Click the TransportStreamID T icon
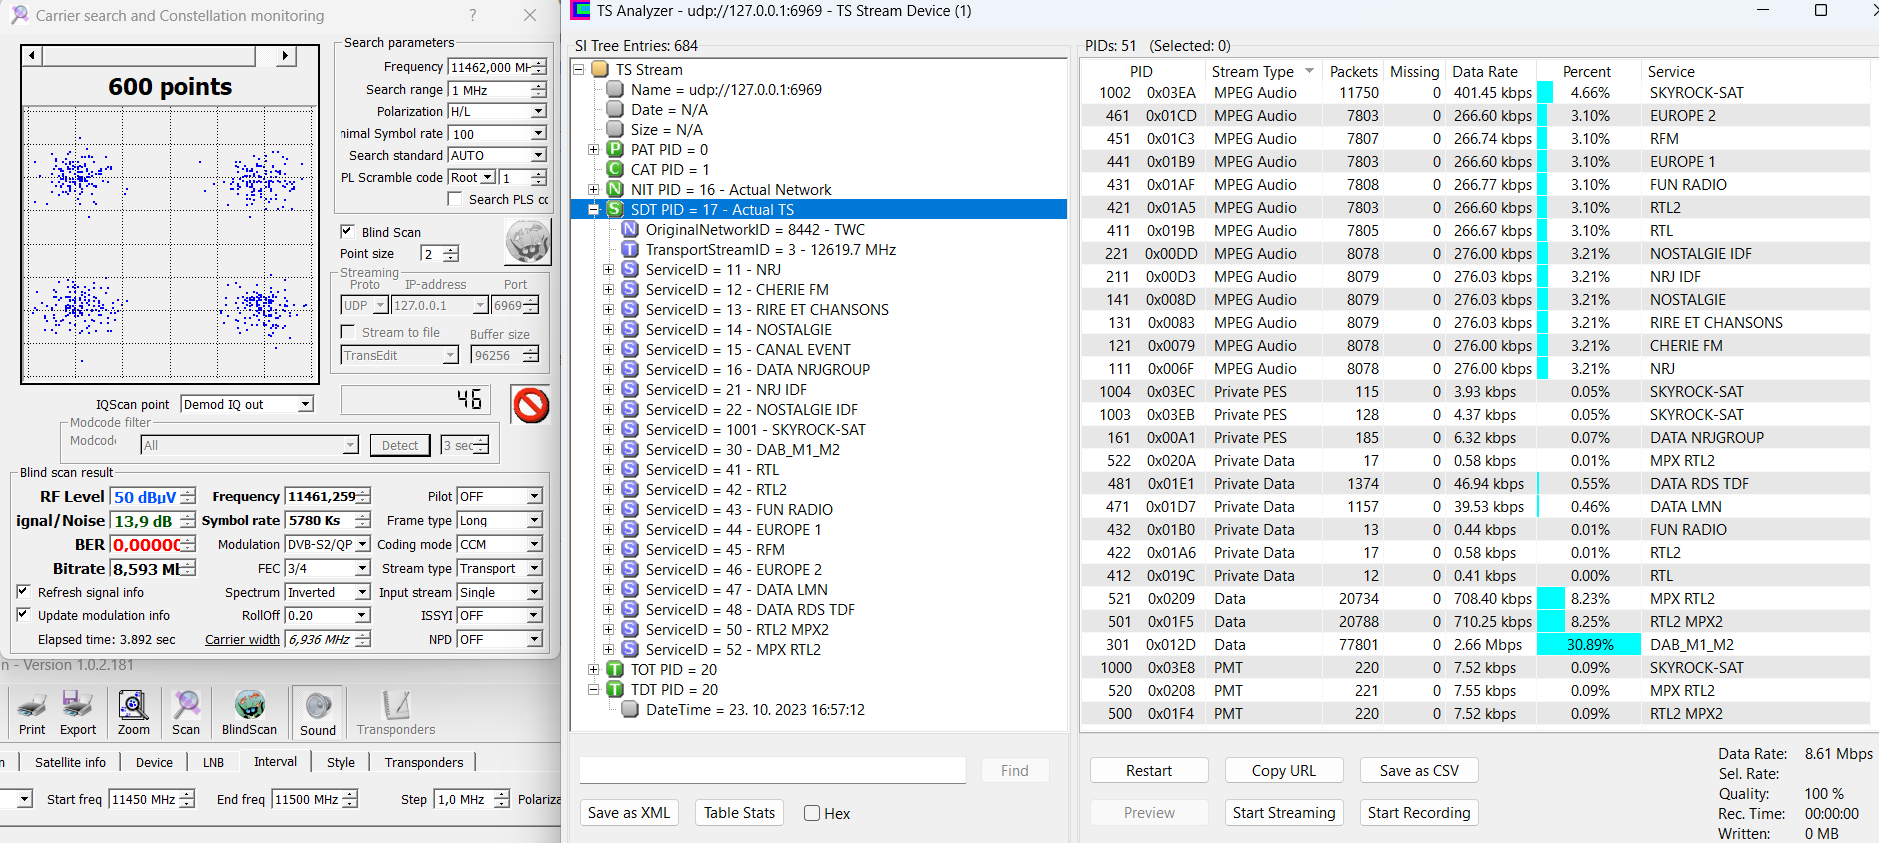This screenshot has height=843, width=1879. click(x=630, y=250)
